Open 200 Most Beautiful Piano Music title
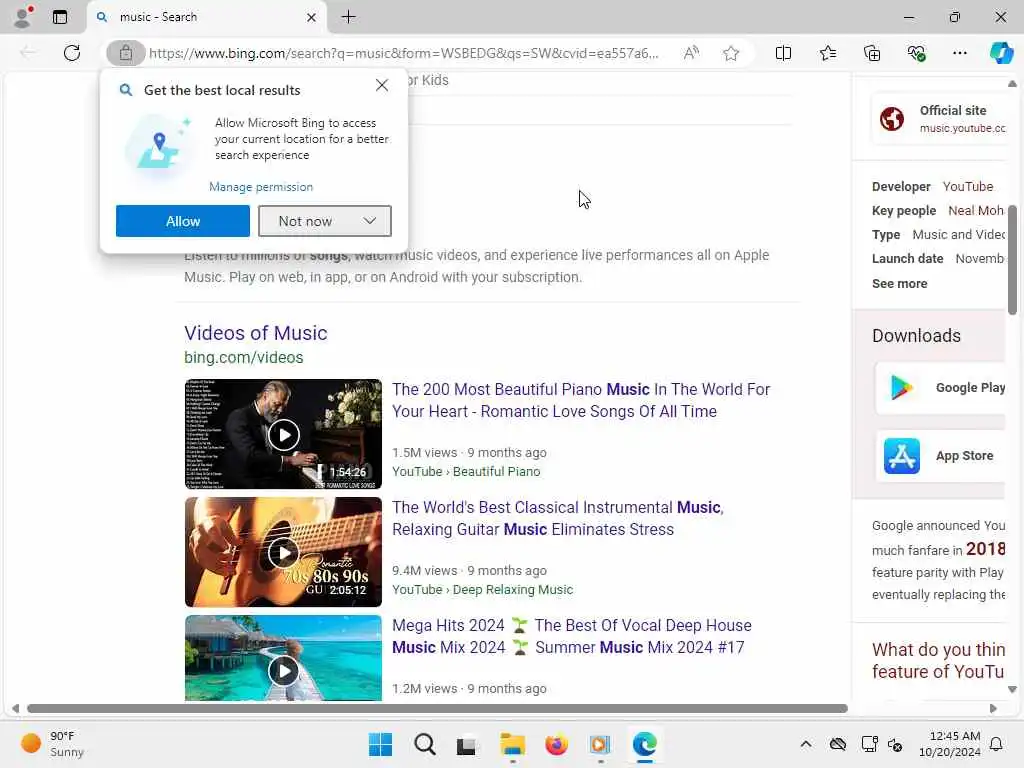 (581, 400)
